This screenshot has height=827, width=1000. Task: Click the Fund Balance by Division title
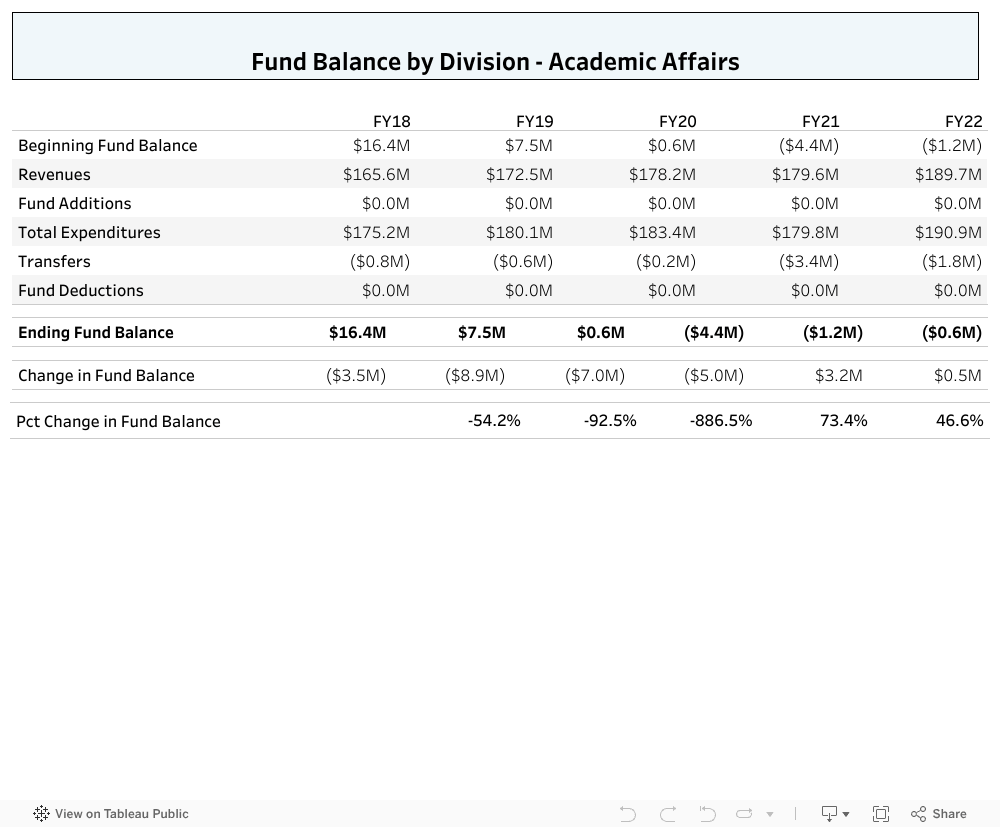pos(496,61)
